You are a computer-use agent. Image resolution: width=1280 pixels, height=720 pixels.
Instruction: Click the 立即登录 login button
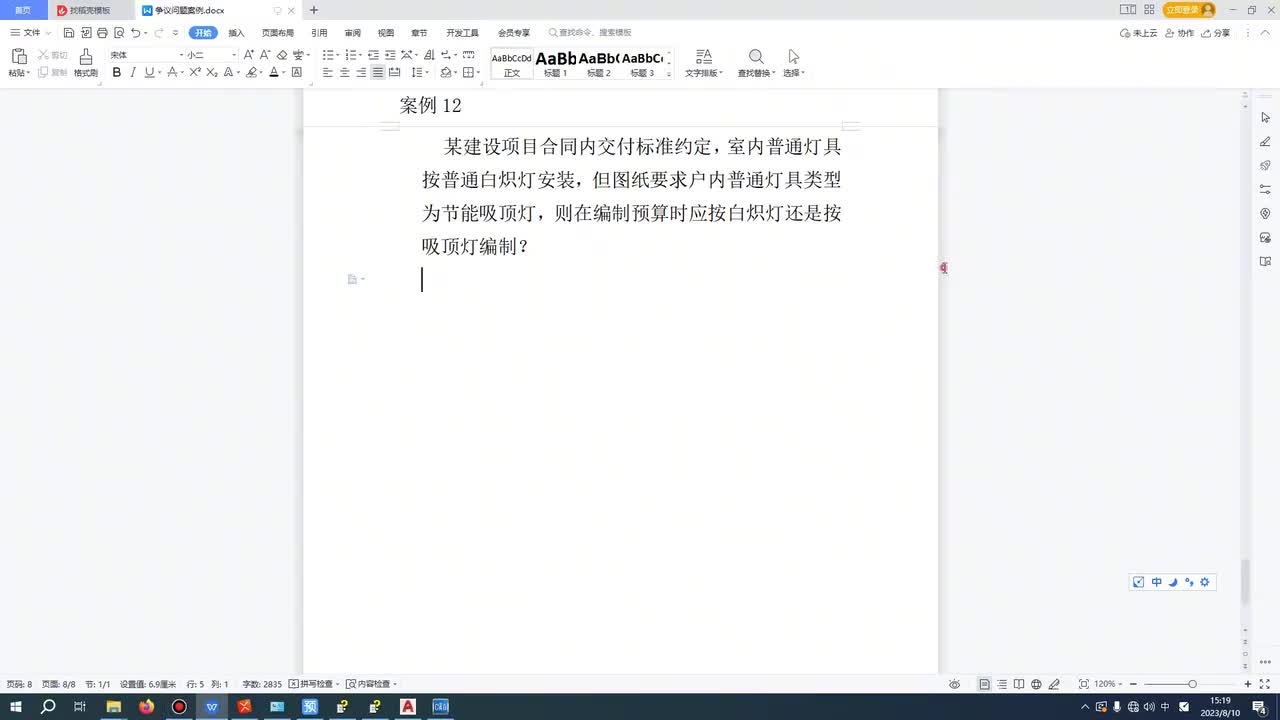tap(1189, 10)
